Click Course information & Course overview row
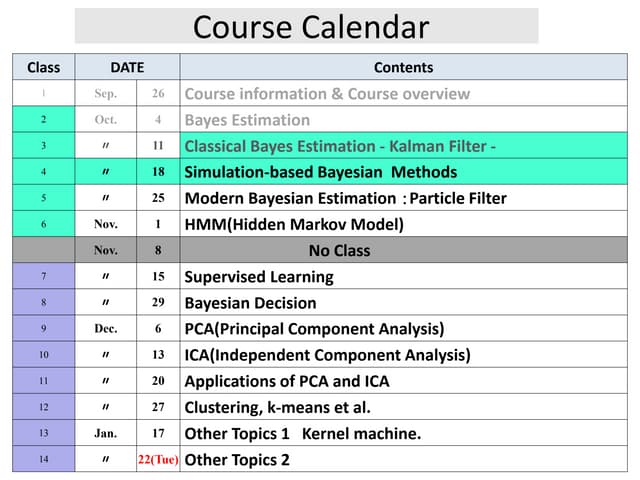The width and height of the screenshot is (640, 480). 327,94
